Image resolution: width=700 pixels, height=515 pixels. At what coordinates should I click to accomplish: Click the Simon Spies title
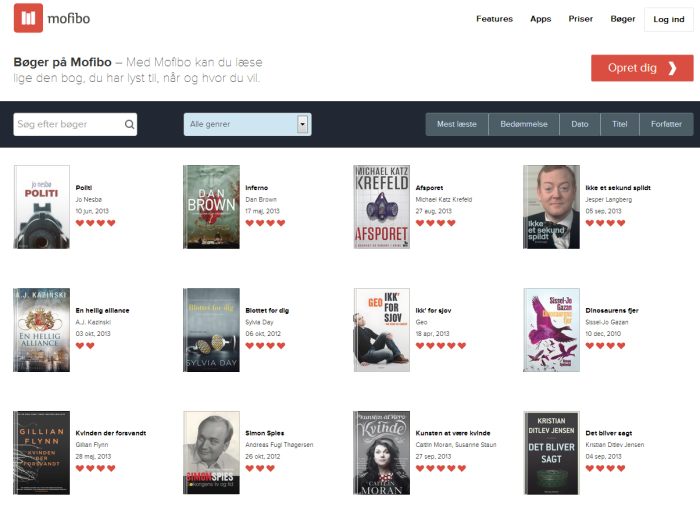[265, 433]
